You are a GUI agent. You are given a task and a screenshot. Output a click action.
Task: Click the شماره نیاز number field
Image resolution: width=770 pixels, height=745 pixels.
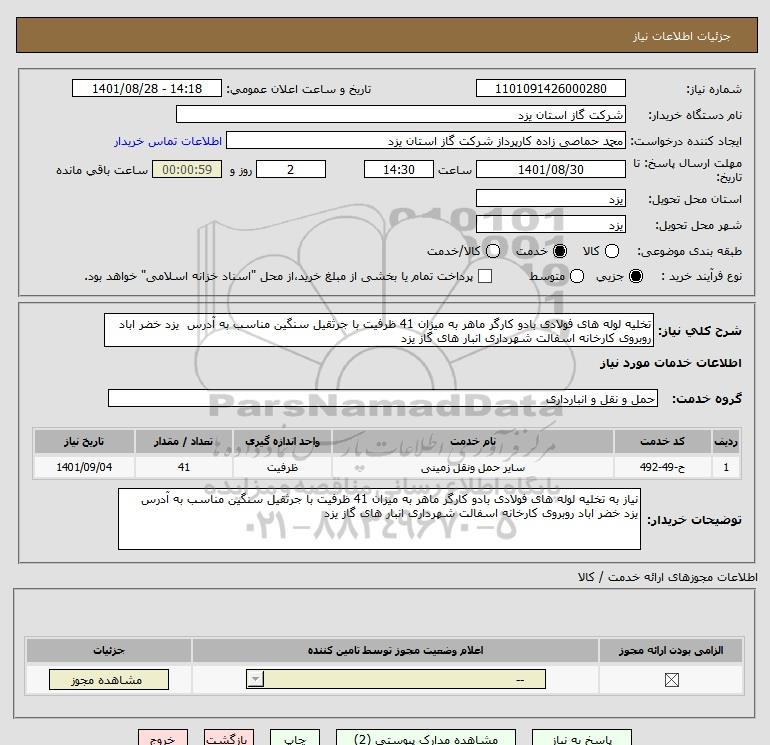[550, 88]
